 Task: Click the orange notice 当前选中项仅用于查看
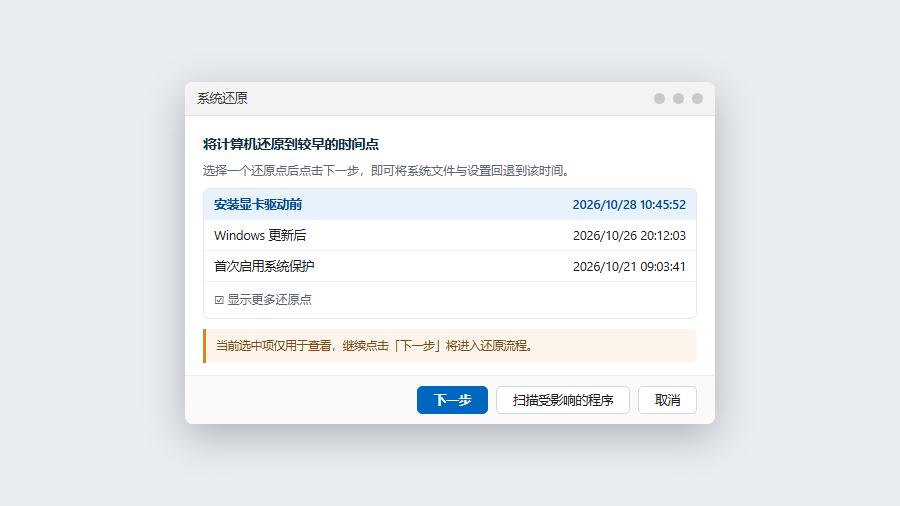(450, 346)
